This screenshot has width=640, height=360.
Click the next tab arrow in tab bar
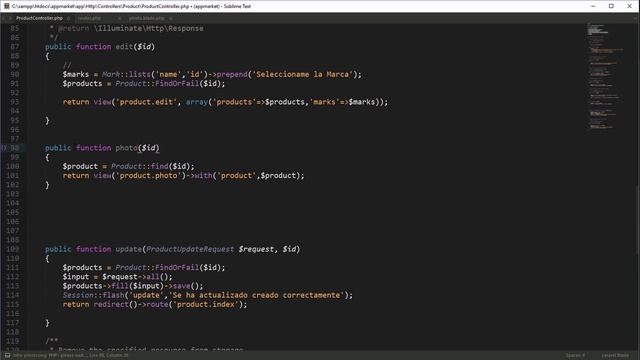click(x=10, y=18)
